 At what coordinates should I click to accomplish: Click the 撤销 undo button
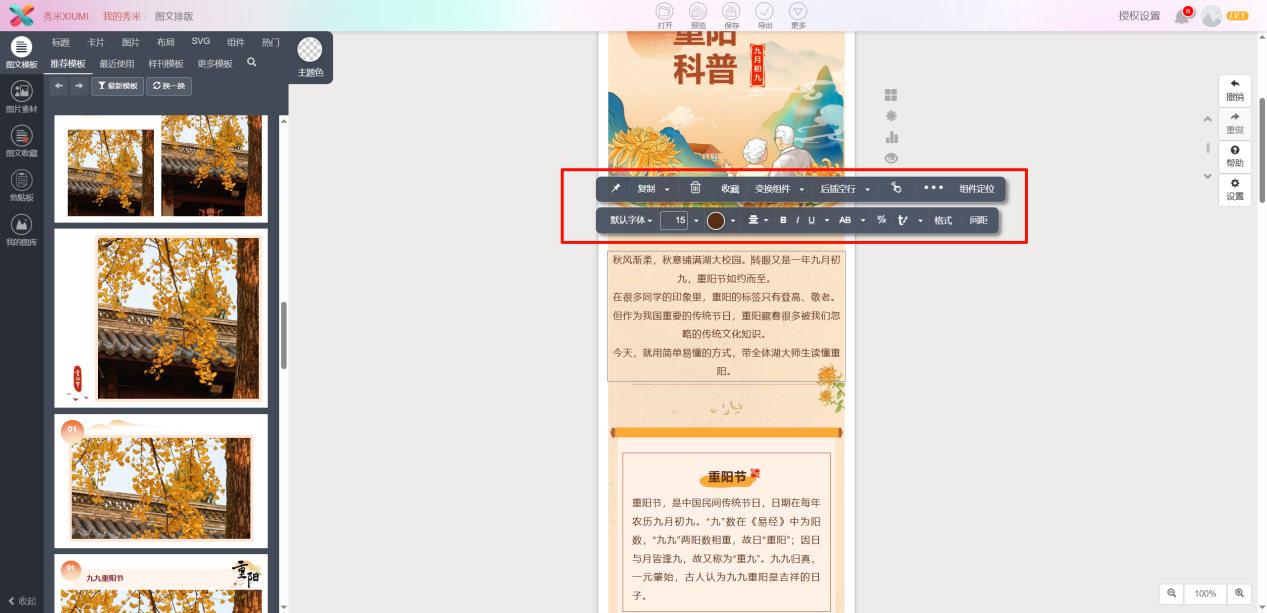click(1235, 90)
